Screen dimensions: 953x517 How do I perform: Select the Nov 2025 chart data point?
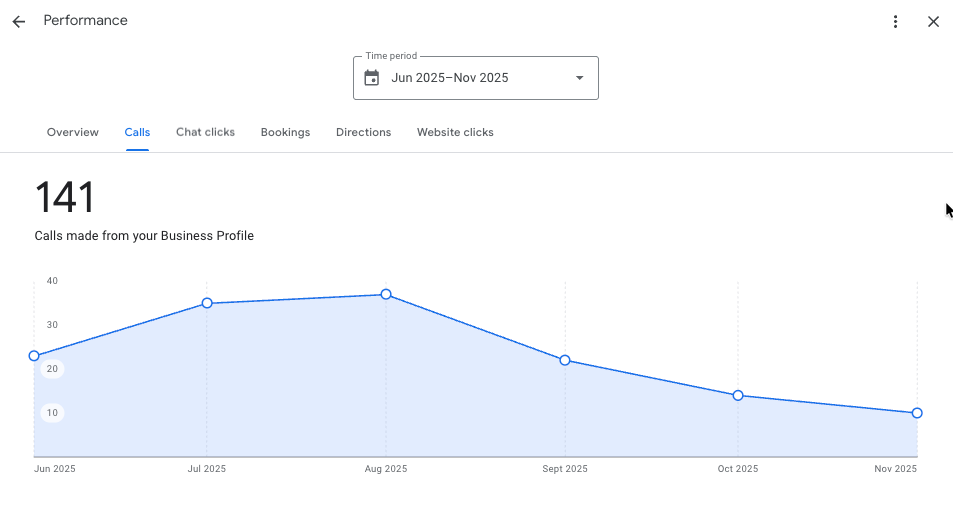[x=917, y=413]
